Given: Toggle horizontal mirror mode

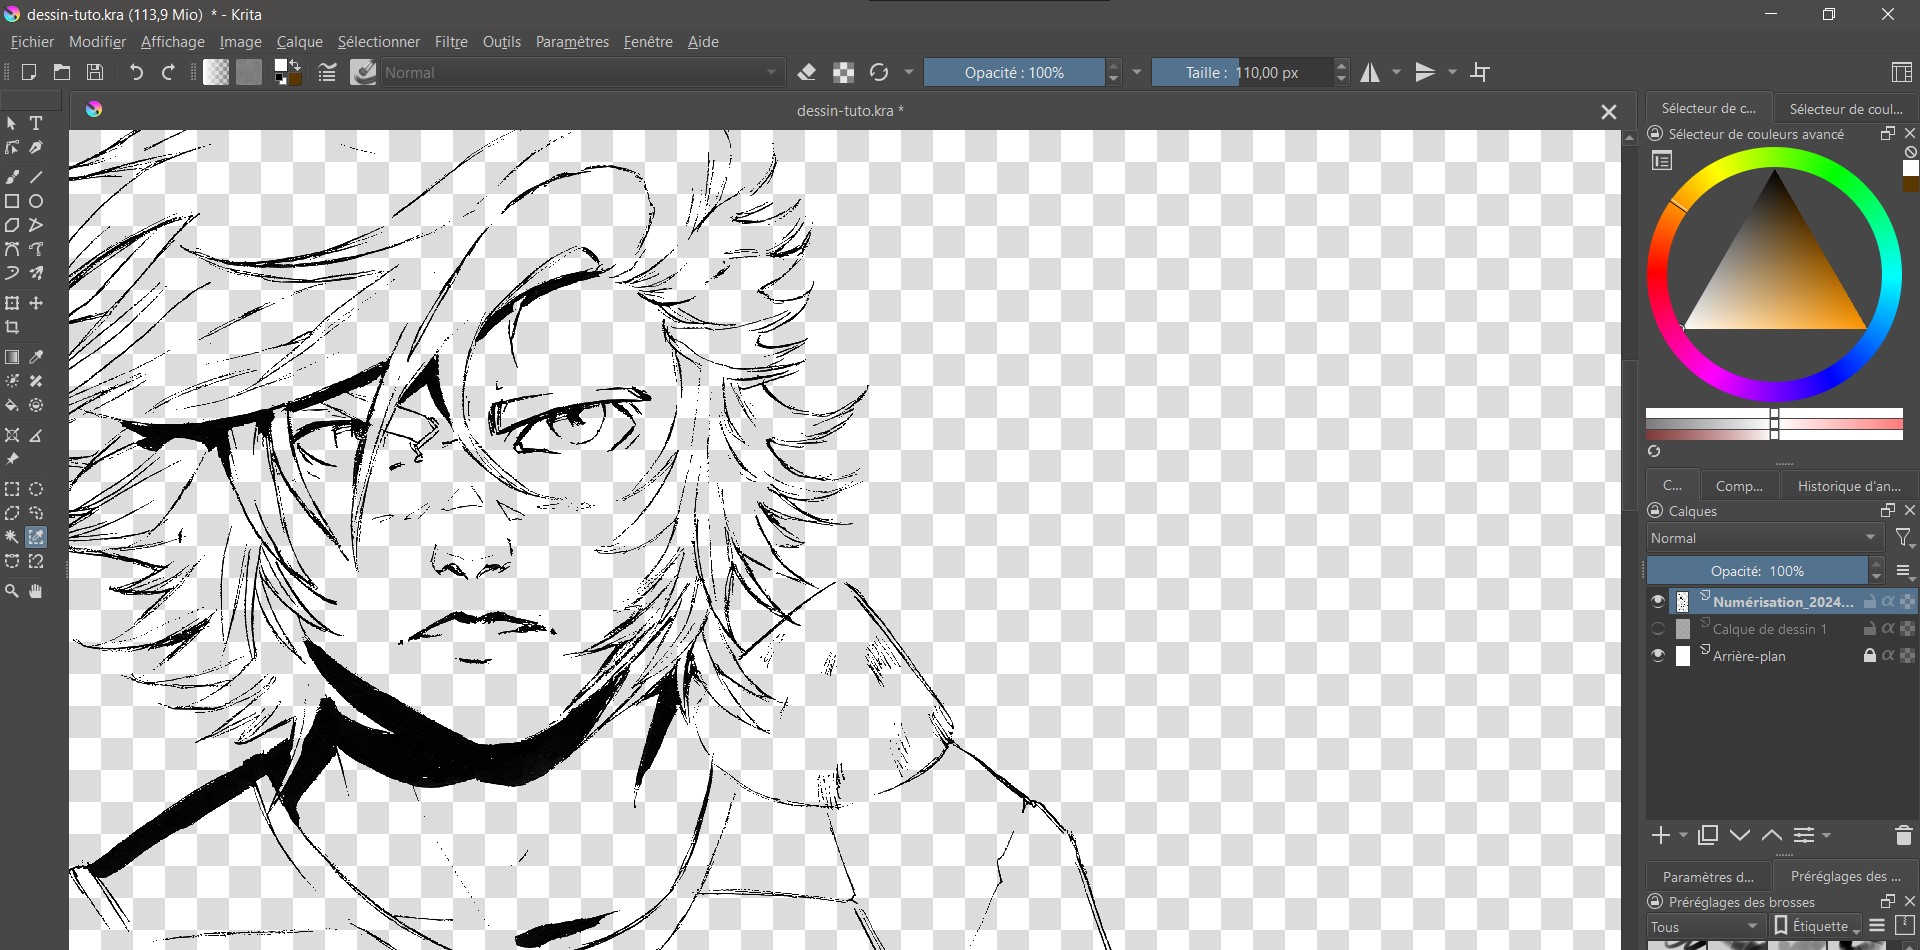Looking at the screenshot, I should pos(1370,72).
